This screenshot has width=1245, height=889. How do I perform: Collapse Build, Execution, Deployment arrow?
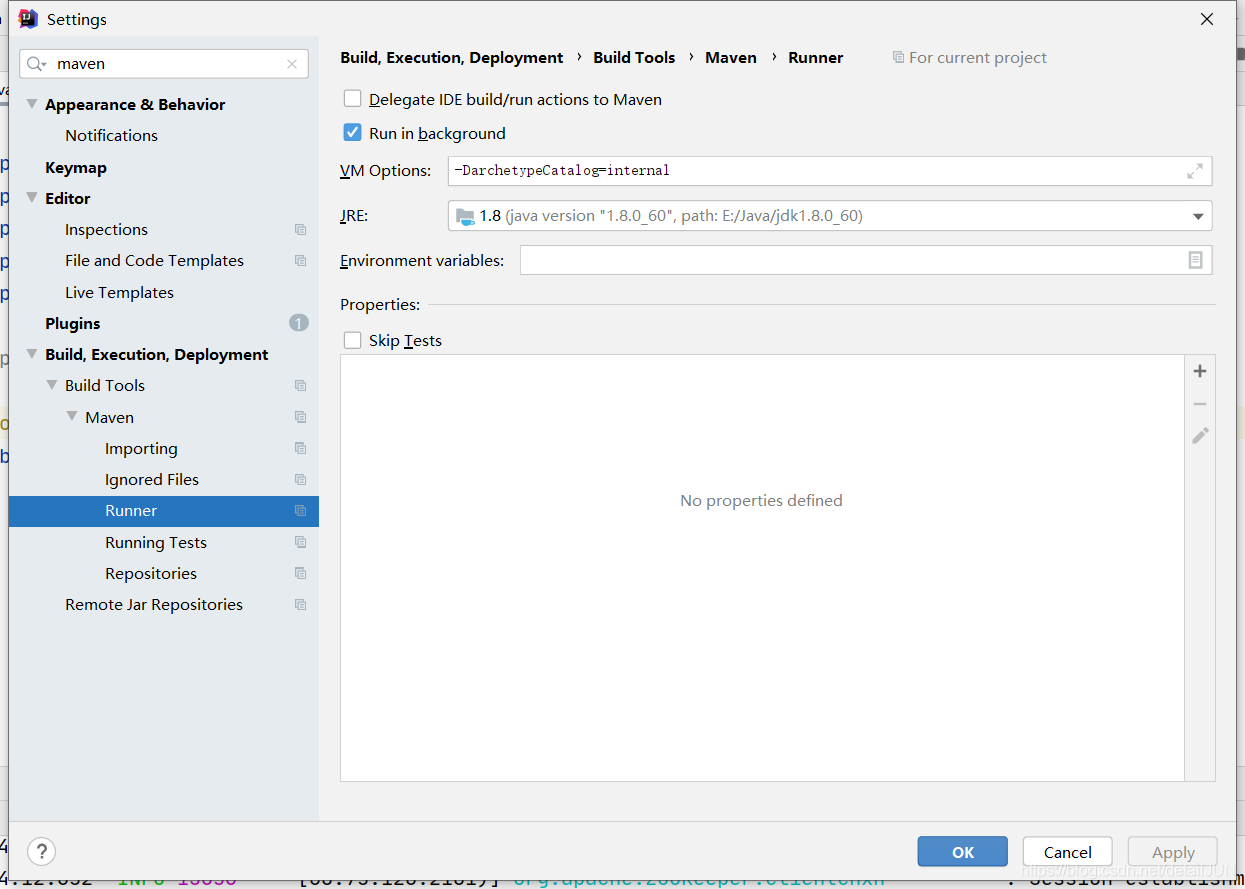pos(32,354)
